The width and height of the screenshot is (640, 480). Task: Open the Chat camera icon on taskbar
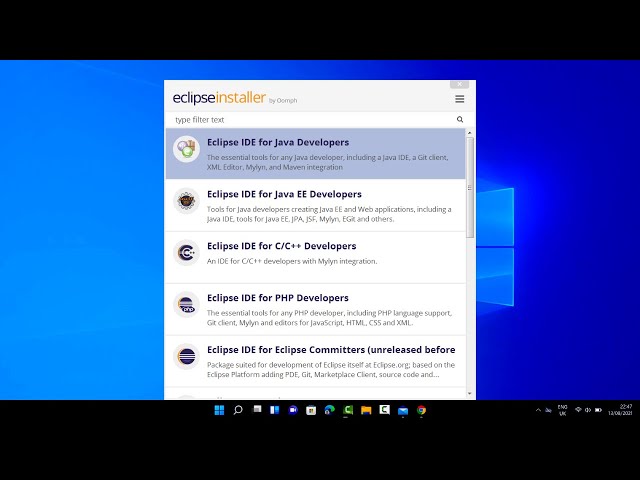pyautogui.click(x=293, y=410)
